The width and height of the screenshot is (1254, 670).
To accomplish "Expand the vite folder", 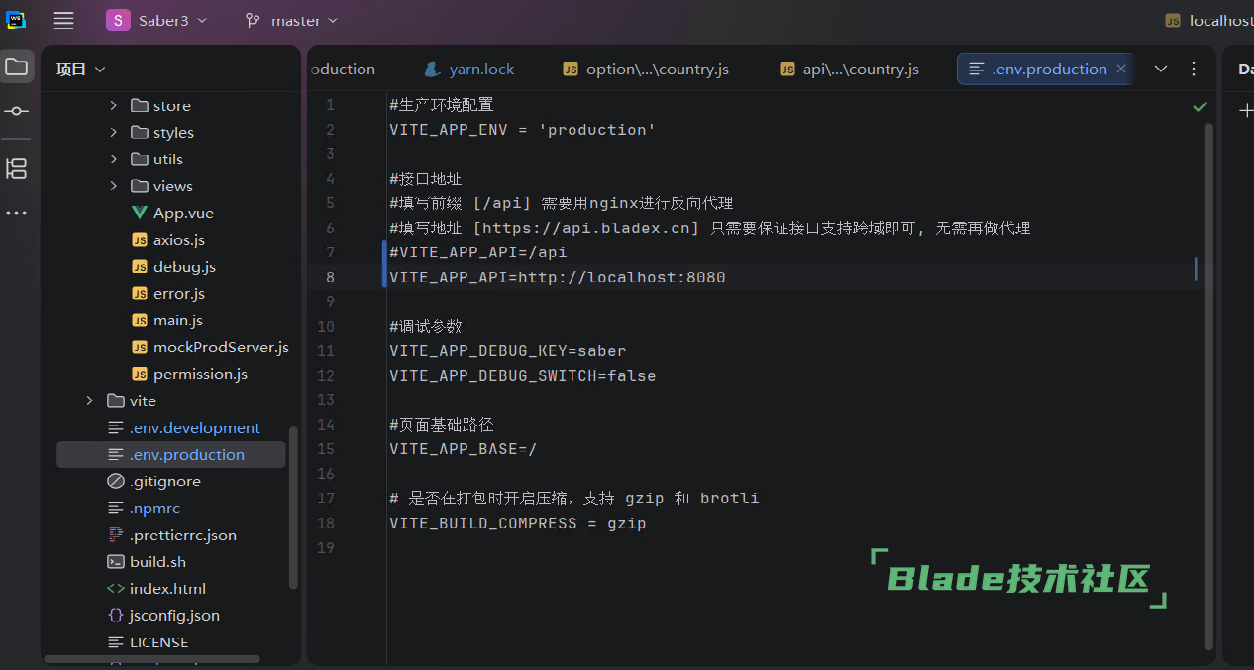I will click(90, 401).
